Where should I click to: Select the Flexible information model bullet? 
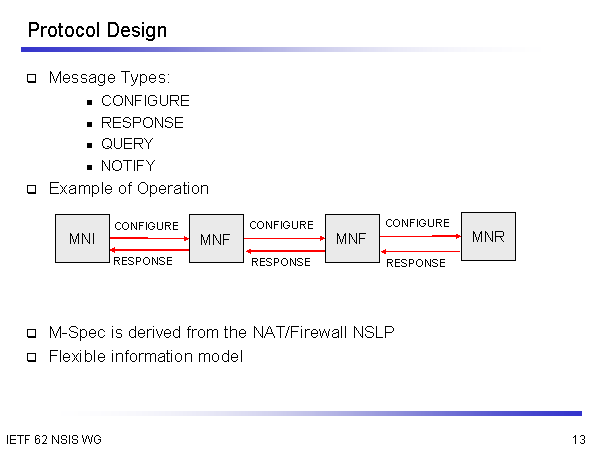click(x=146, y=355)
